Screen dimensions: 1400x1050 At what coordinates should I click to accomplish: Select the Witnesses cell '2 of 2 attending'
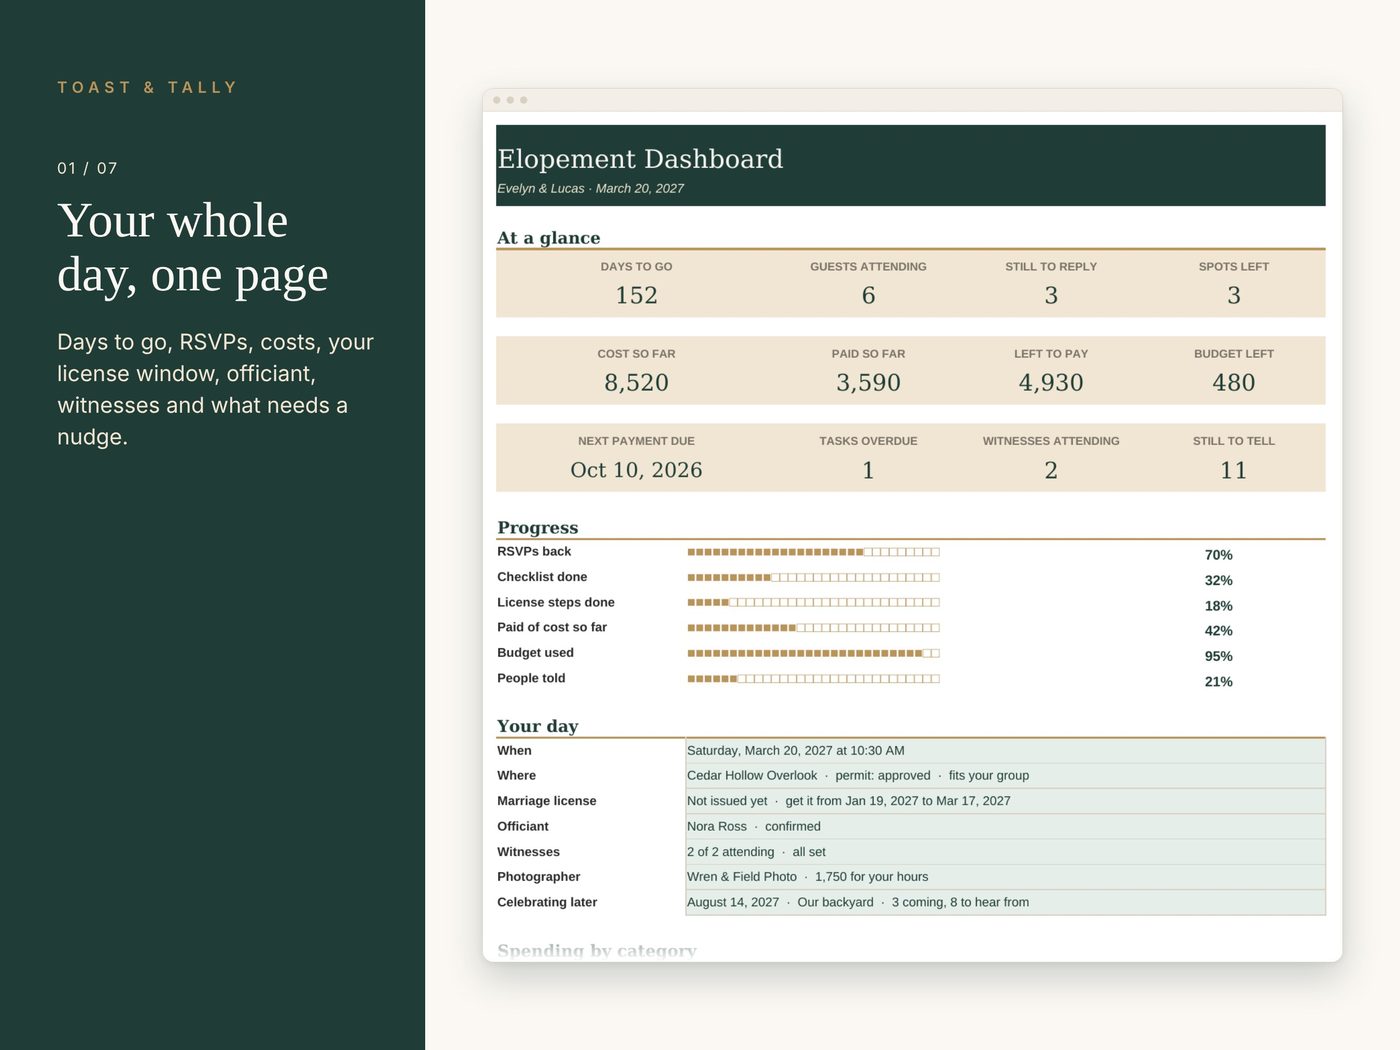(1005, 852)
